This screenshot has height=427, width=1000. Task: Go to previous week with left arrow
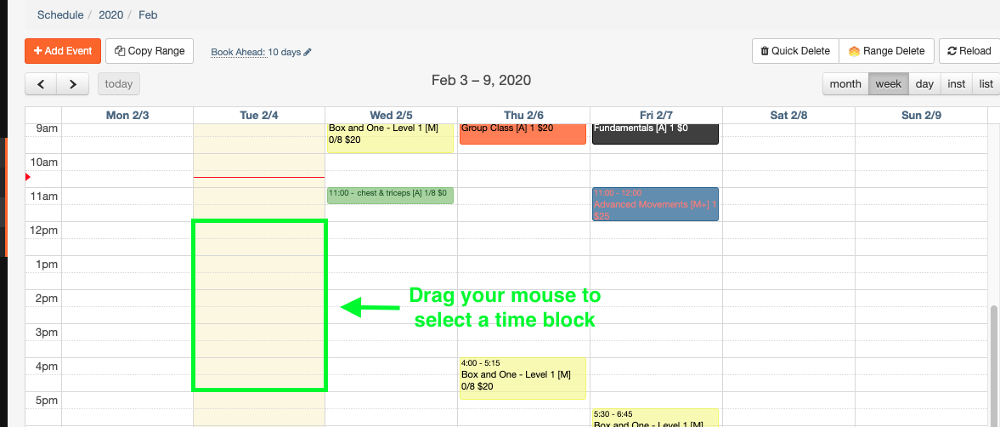(41, 84)
